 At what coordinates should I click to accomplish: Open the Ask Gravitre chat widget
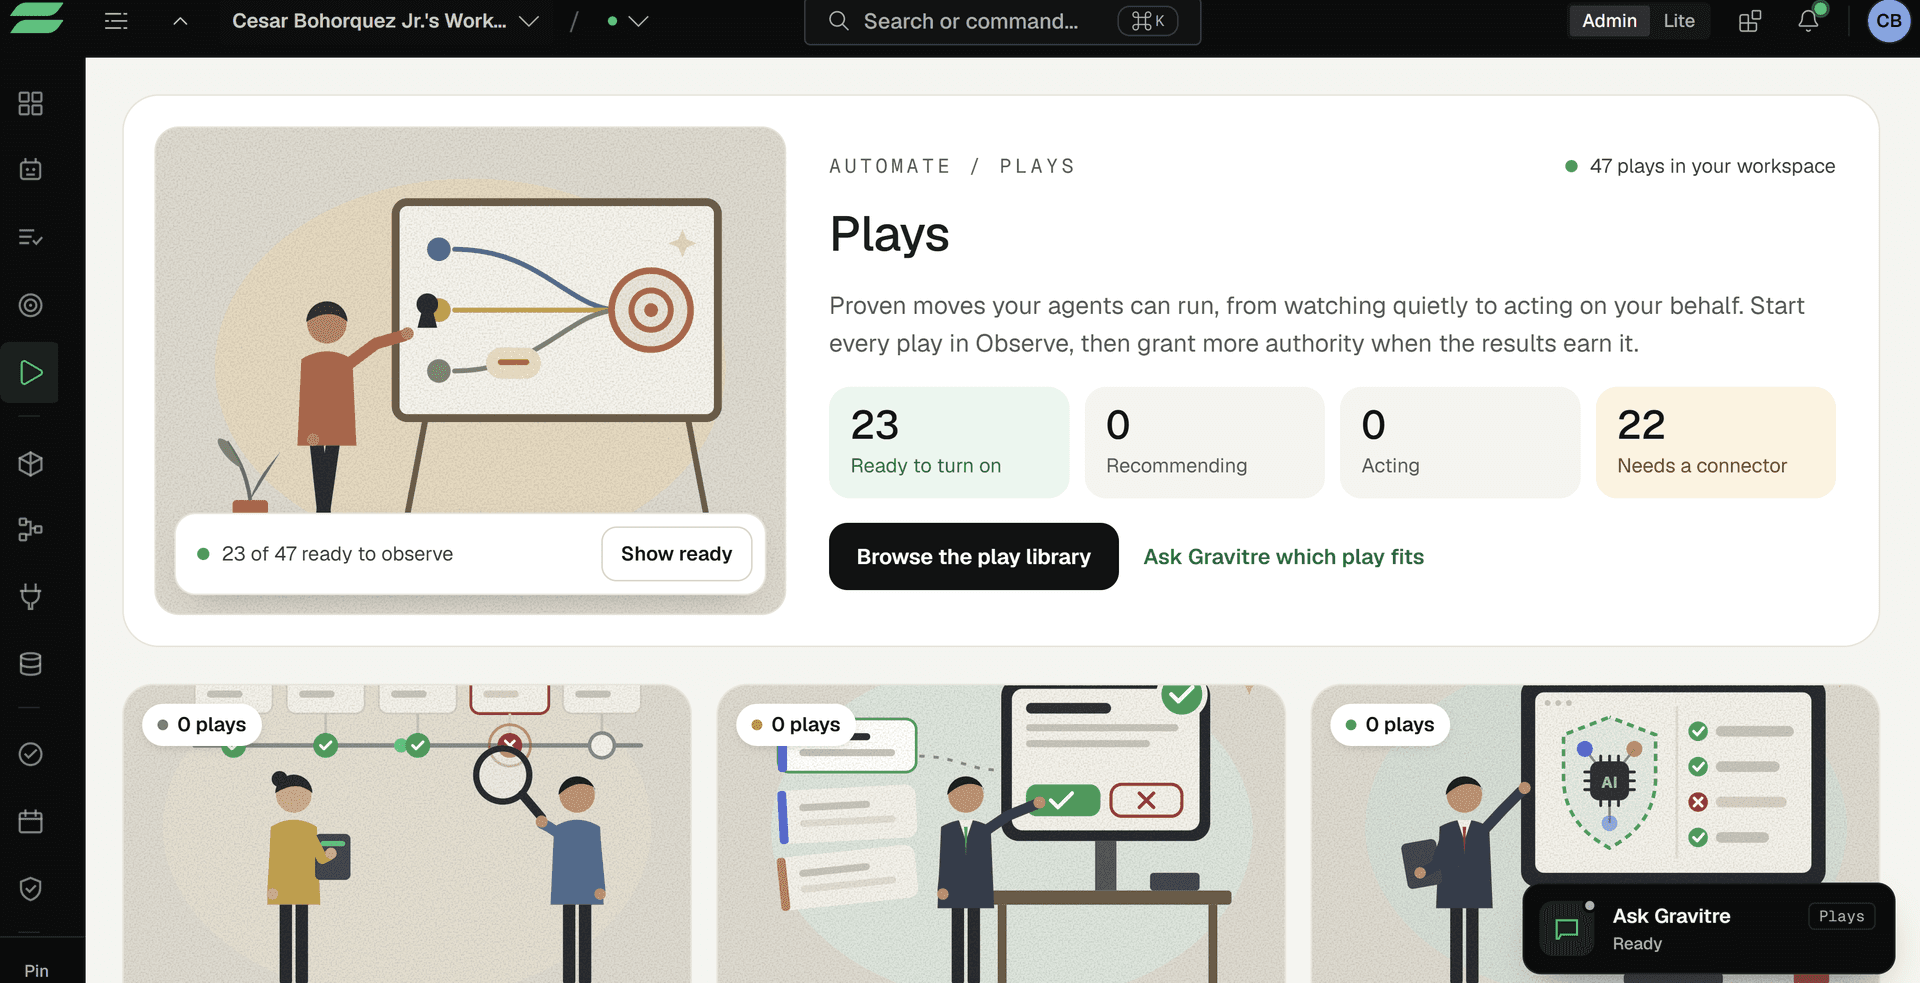tap(1708, 928)
